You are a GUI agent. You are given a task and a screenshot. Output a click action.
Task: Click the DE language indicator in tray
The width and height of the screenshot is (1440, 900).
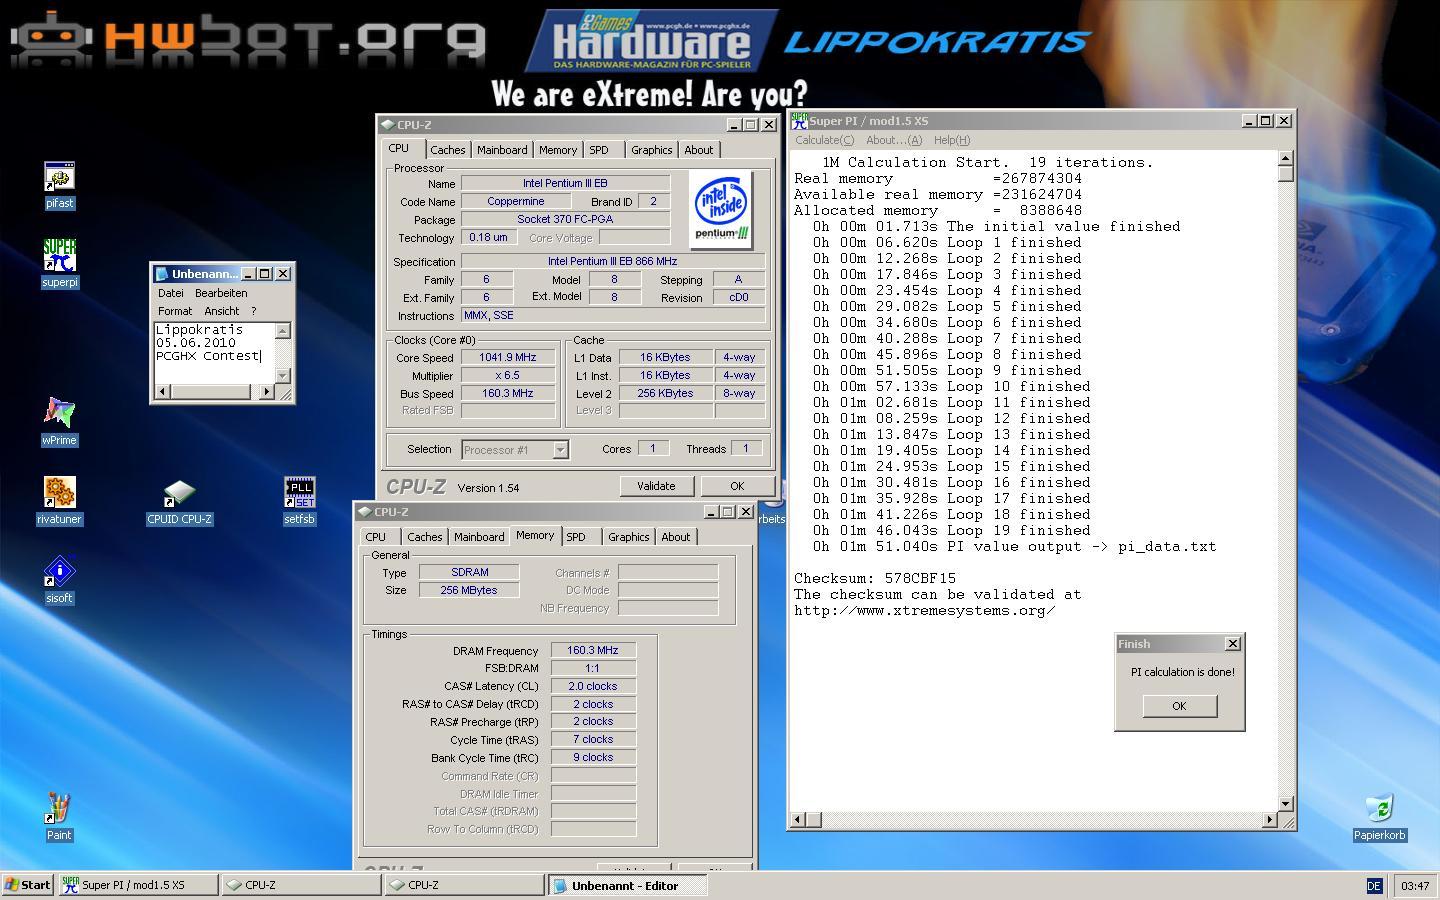(1374, 885)
